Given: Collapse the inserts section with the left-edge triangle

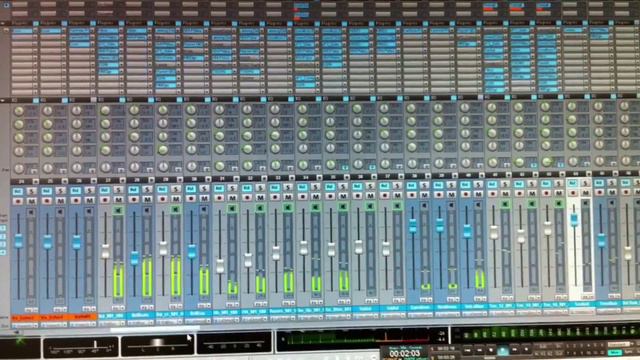Looking at the screenshot, I should [3, 24].
